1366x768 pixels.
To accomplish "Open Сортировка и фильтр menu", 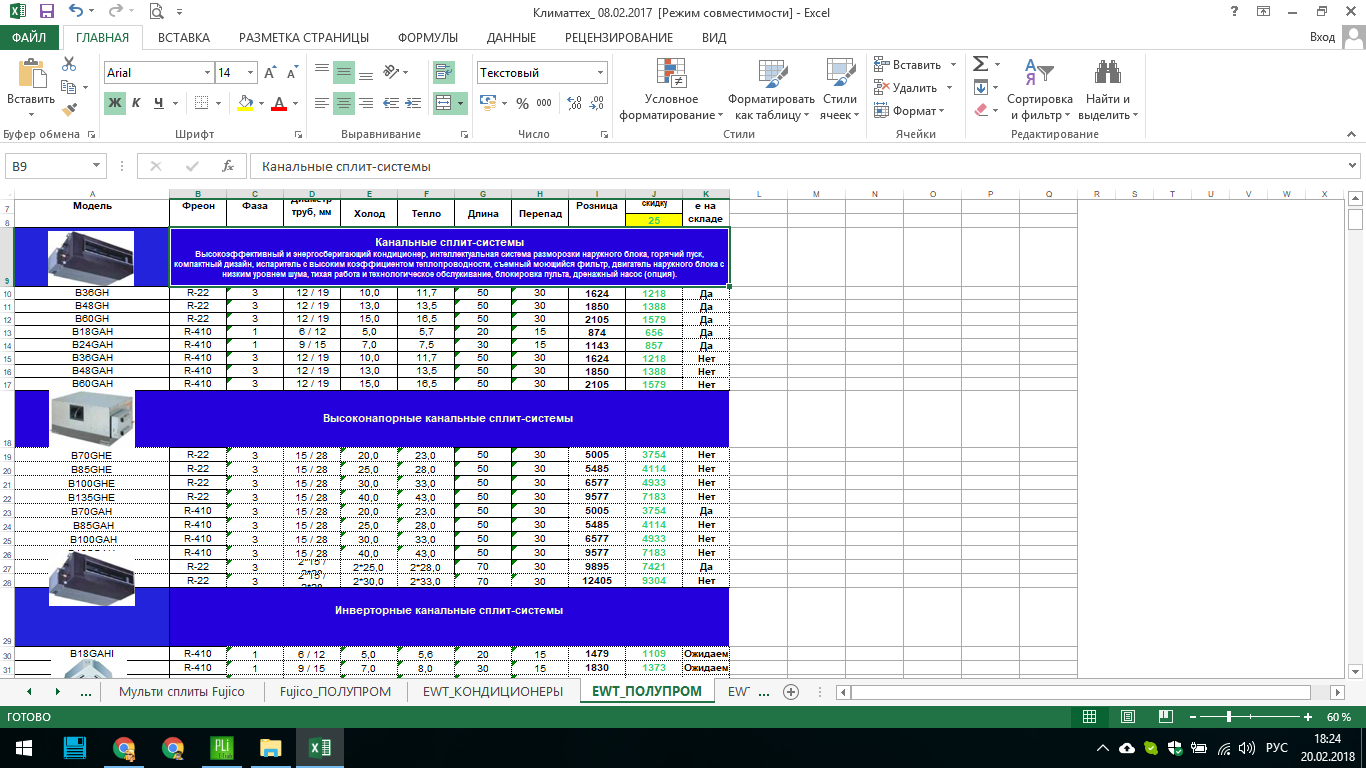I will 1040,89.
